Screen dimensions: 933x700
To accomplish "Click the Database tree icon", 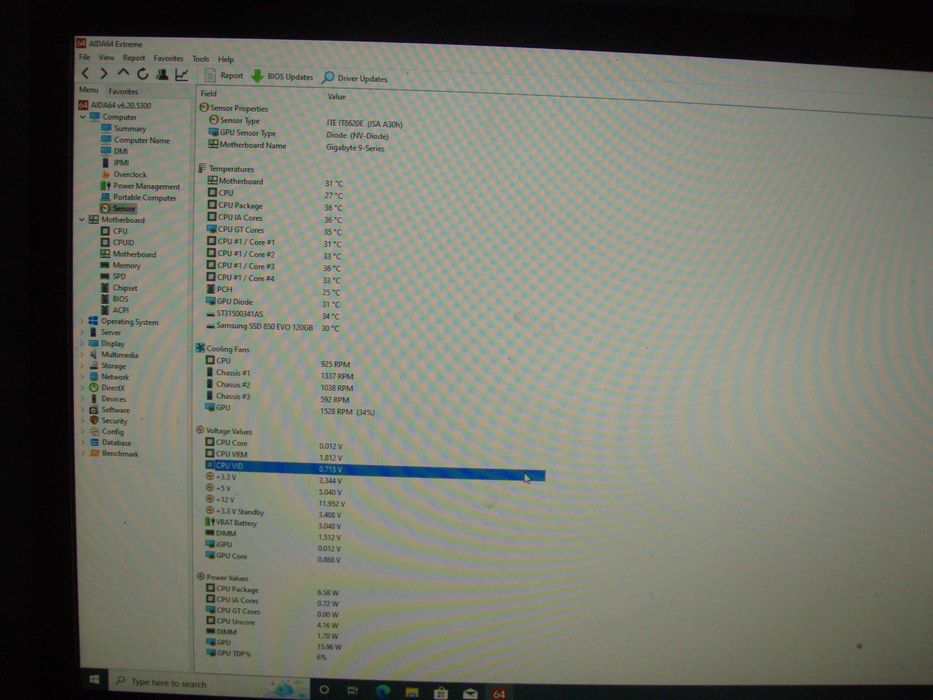I will pyautogui.click(x=93, y=442).
